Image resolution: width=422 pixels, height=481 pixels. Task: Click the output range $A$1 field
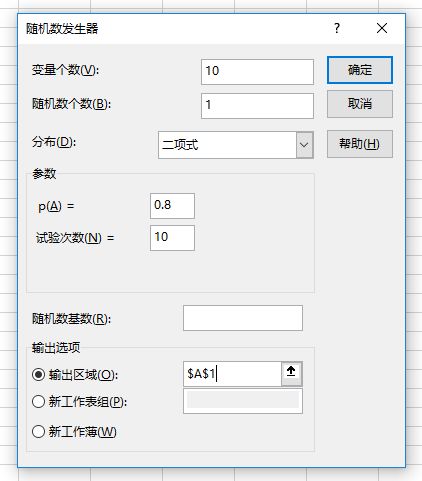point(232,374)
